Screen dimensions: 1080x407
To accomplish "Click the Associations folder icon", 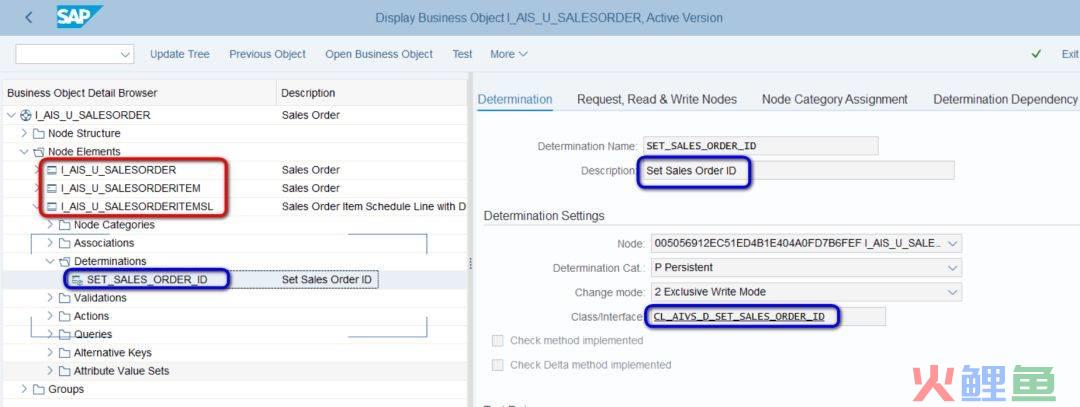I will click(65, 243).
